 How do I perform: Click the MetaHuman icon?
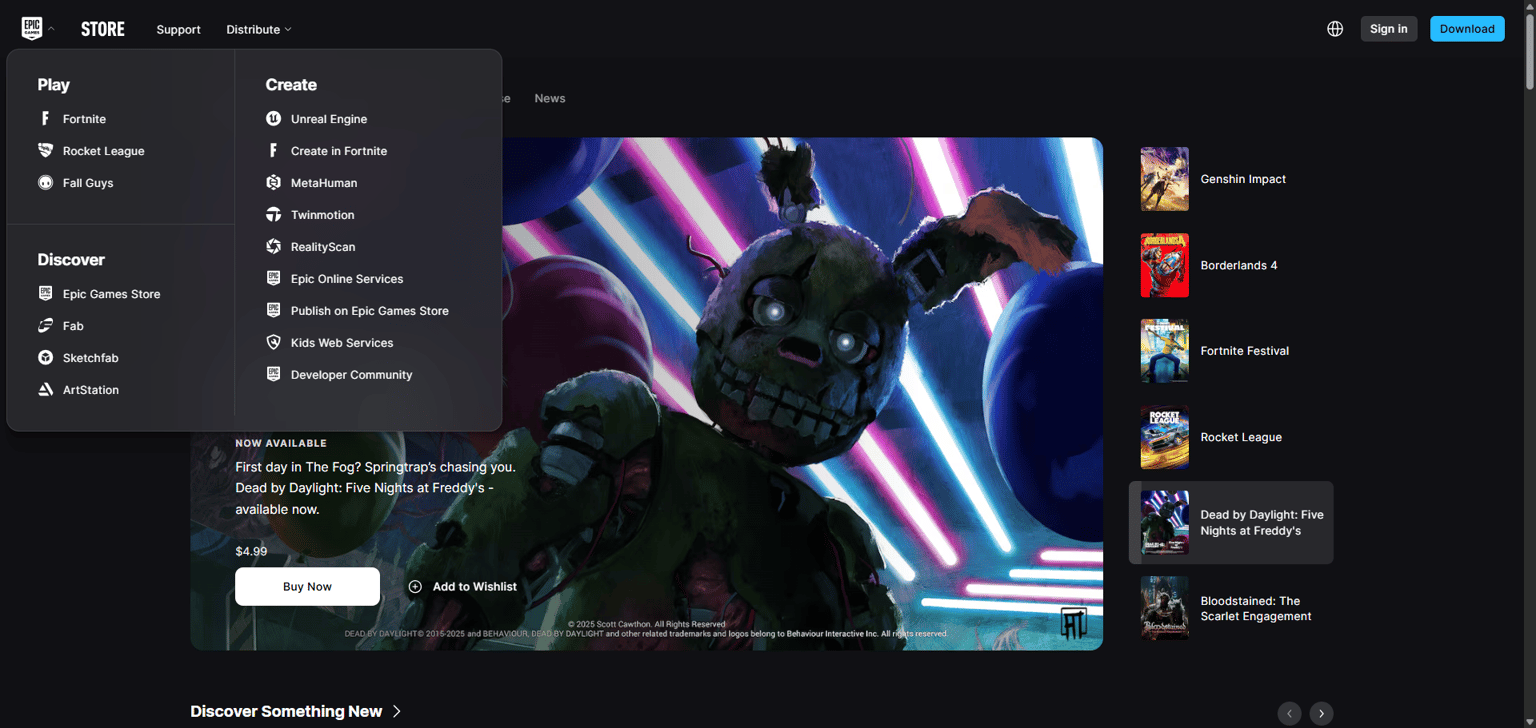coord(273,183)
